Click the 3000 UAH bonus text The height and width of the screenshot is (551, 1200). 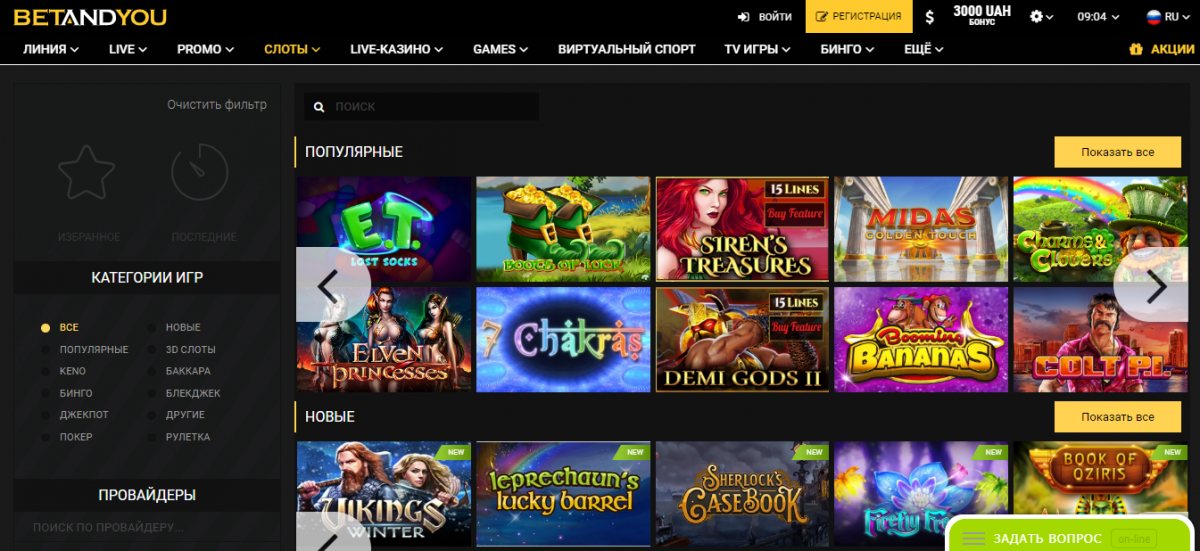pyautogui.click(x=982, y=14)
